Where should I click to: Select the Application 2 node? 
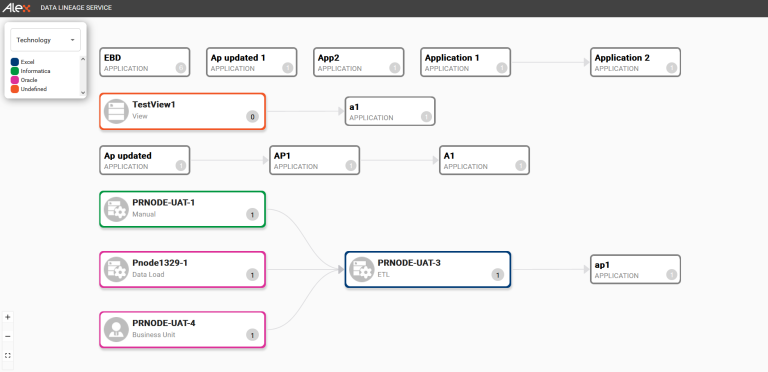coord(635,62)
